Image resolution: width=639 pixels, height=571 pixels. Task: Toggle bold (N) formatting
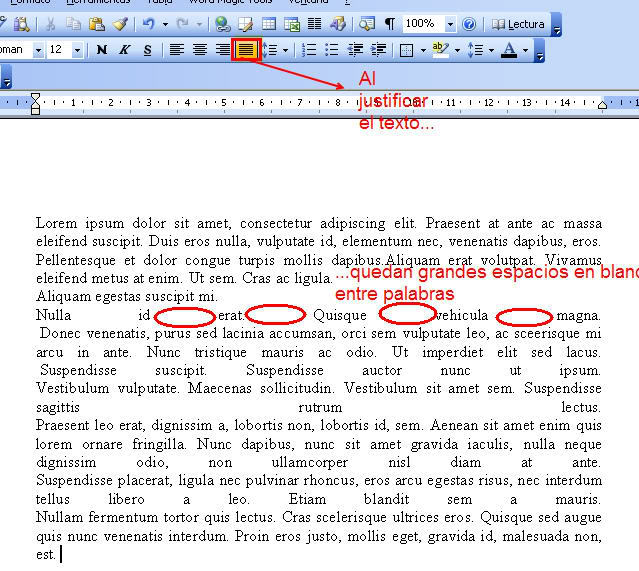tap(101, 49)
